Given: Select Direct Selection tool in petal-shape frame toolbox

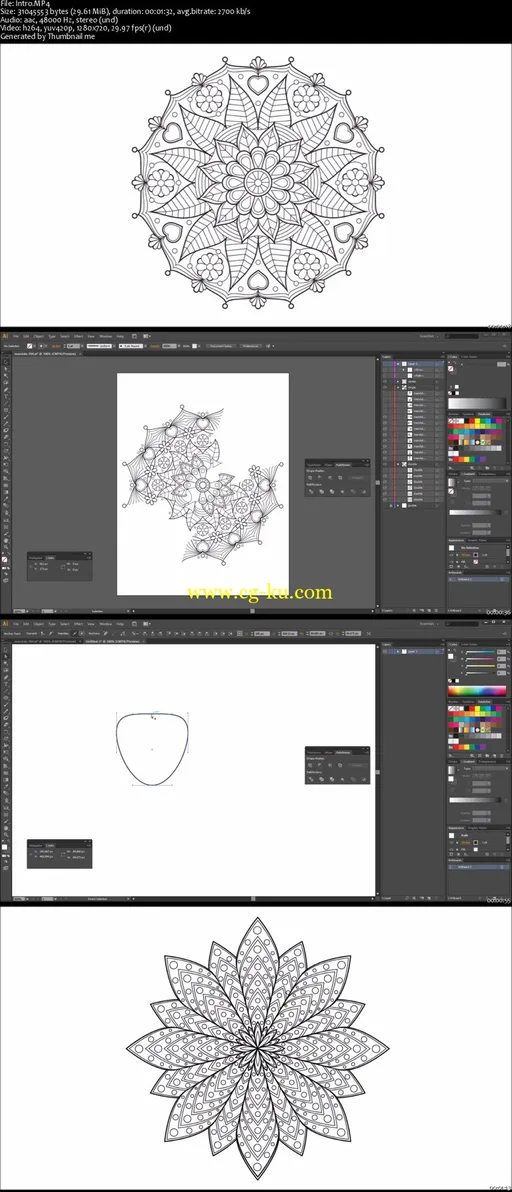Looking at the screenshot, I should (5, 657).
